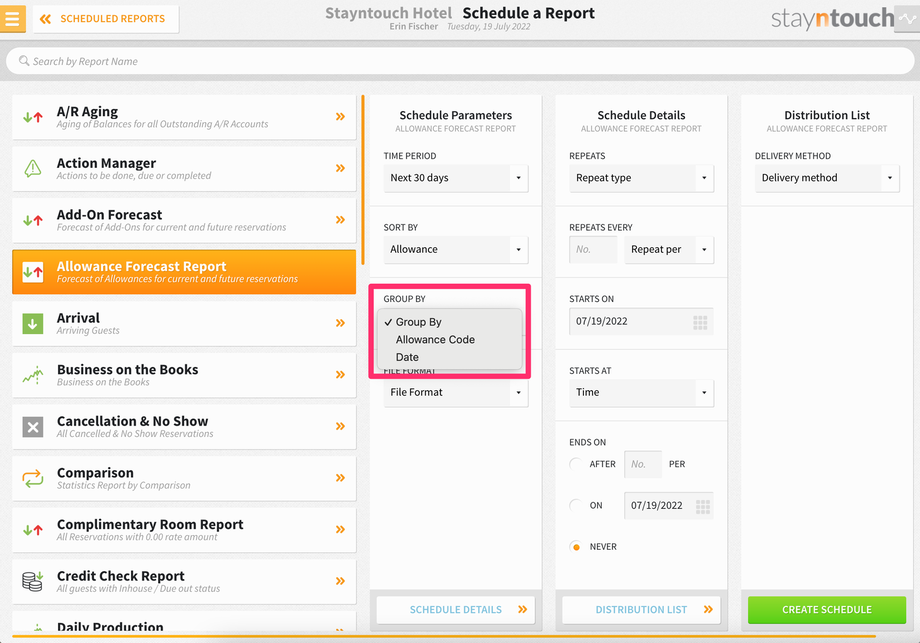This screenshot has width=920, height=643.
Task: Click the Schedule Details button
Action: coord(456,610)
